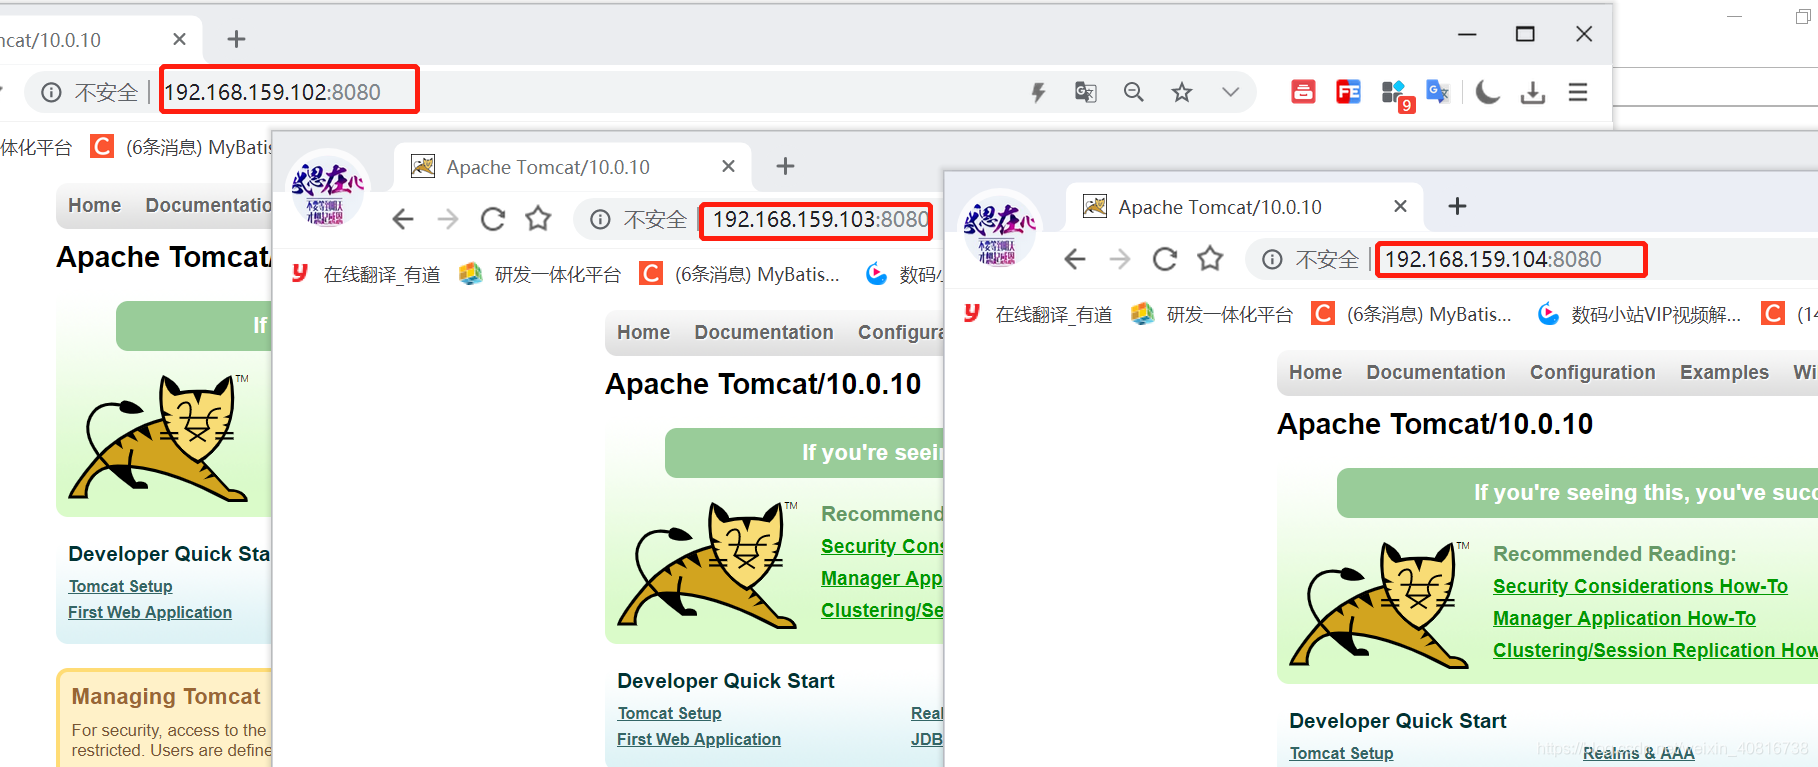Image resolution: width=1818 pixels, height=767 pixels.
Task: Open Clustering/Session Replication link in third window
Action: tap(1655, 650)
